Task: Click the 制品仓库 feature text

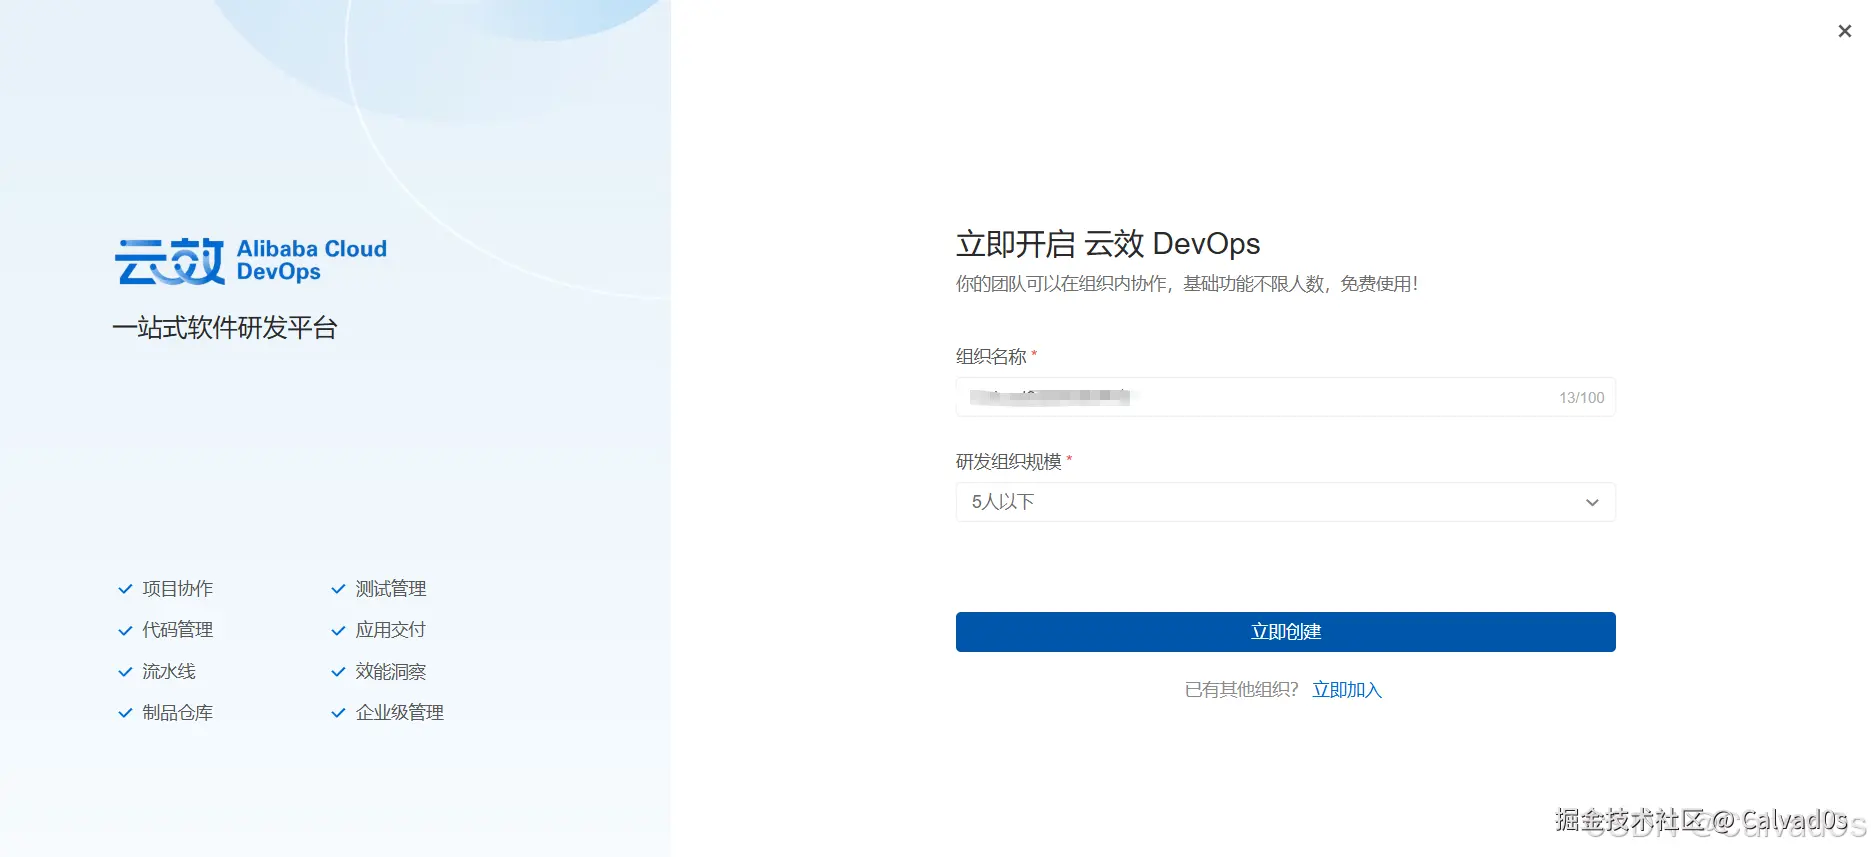Action: (178, 713)
